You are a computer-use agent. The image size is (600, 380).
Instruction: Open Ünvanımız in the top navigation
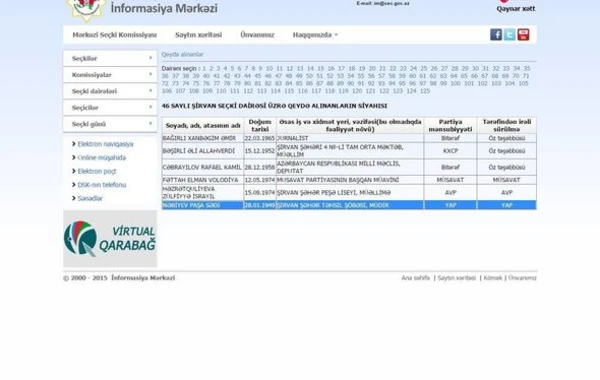point(257,35)
